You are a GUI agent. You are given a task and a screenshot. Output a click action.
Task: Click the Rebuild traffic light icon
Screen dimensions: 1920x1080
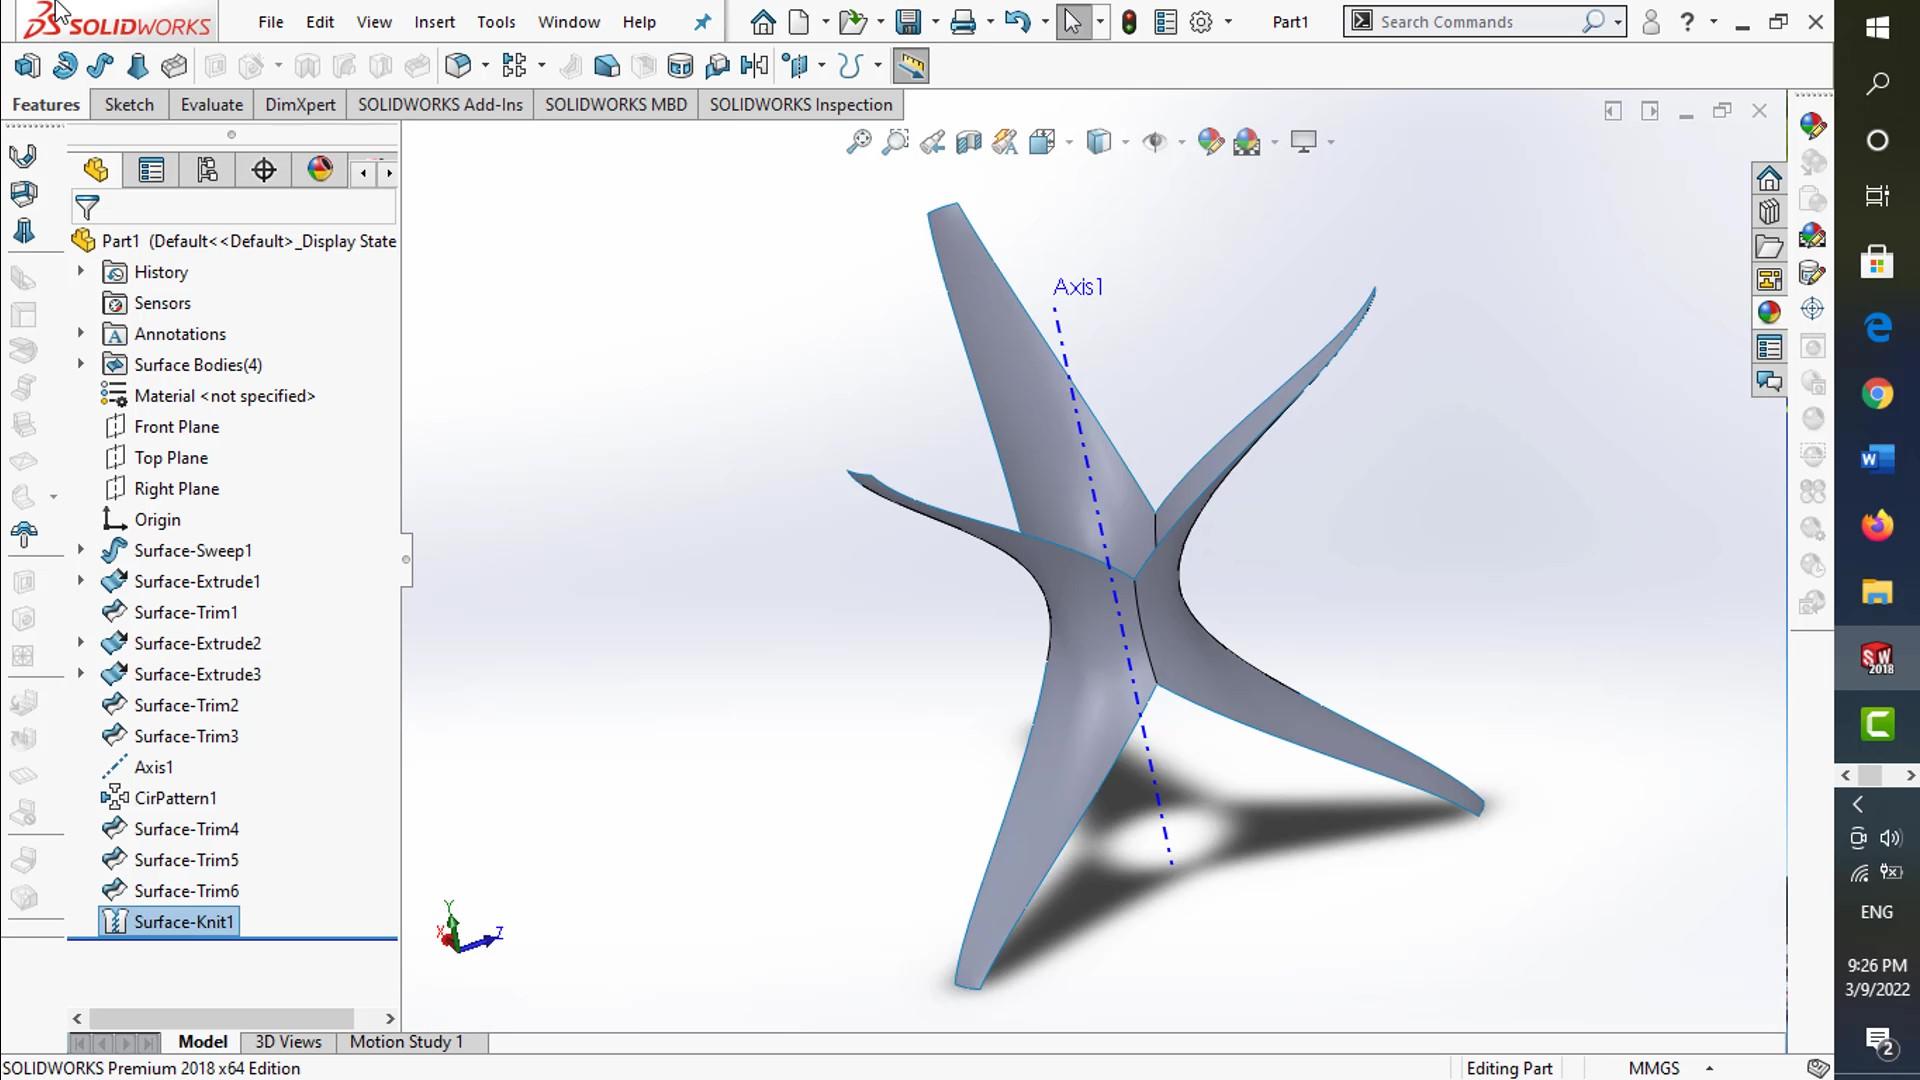(x=1129, y=22)
